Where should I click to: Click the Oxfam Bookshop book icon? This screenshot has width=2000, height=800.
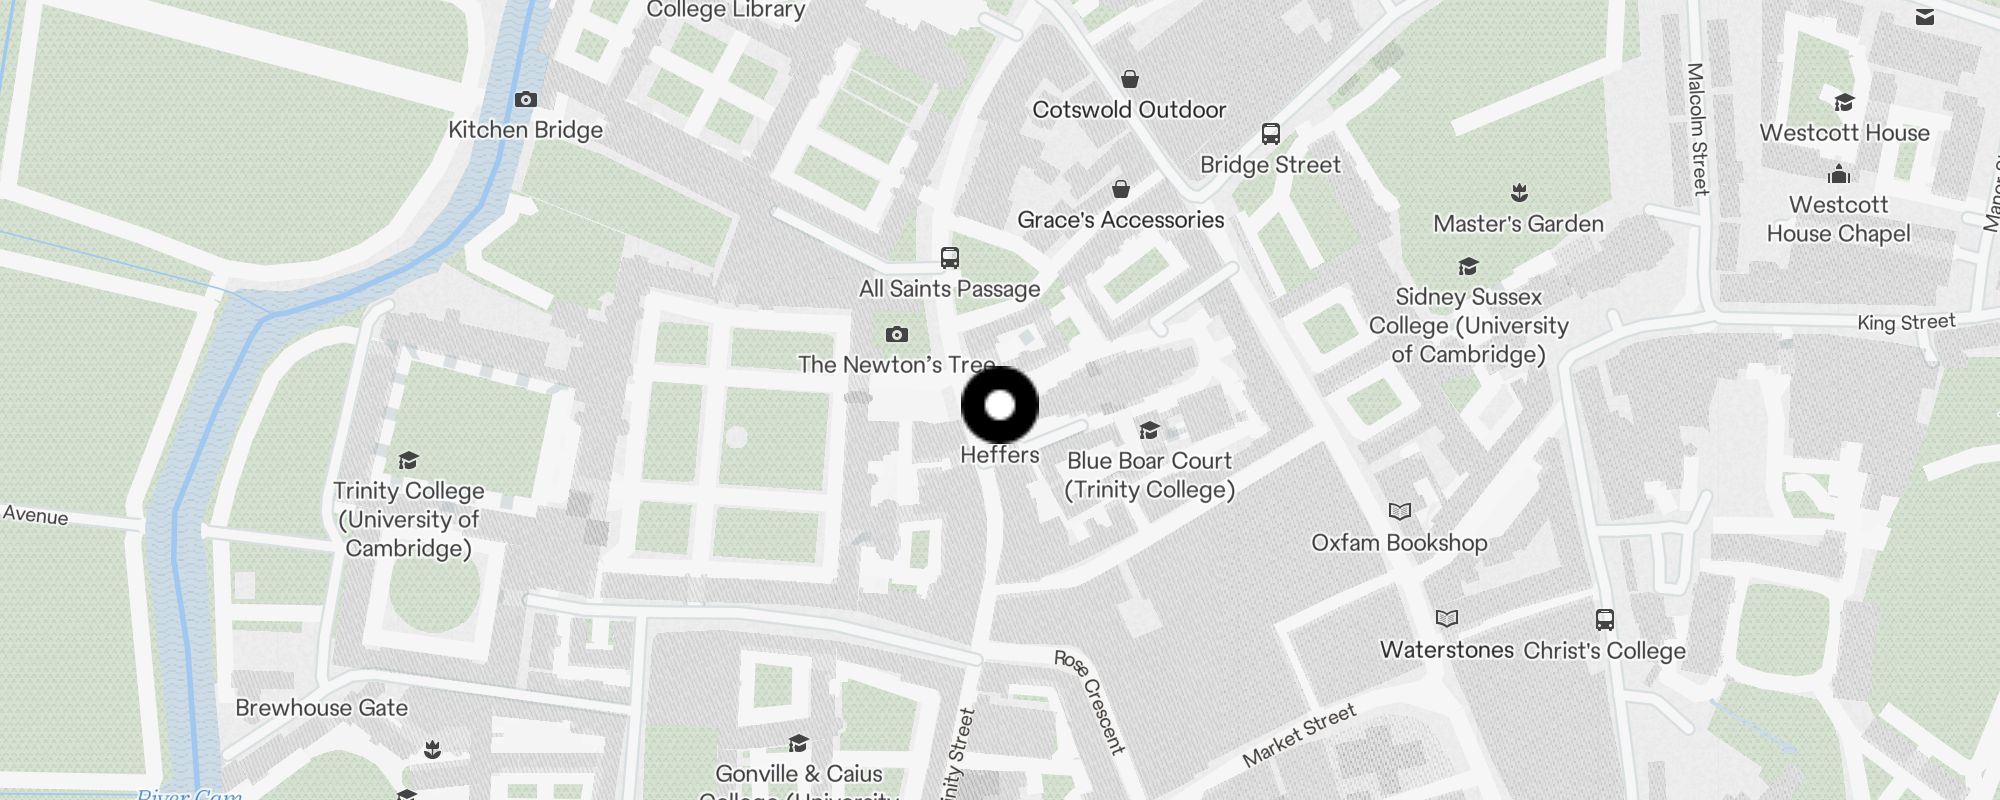tap(1400, 512)
